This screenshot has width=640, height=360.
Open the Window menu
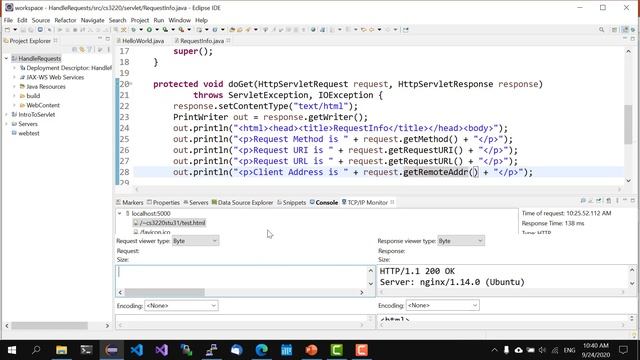coord(180,20)
